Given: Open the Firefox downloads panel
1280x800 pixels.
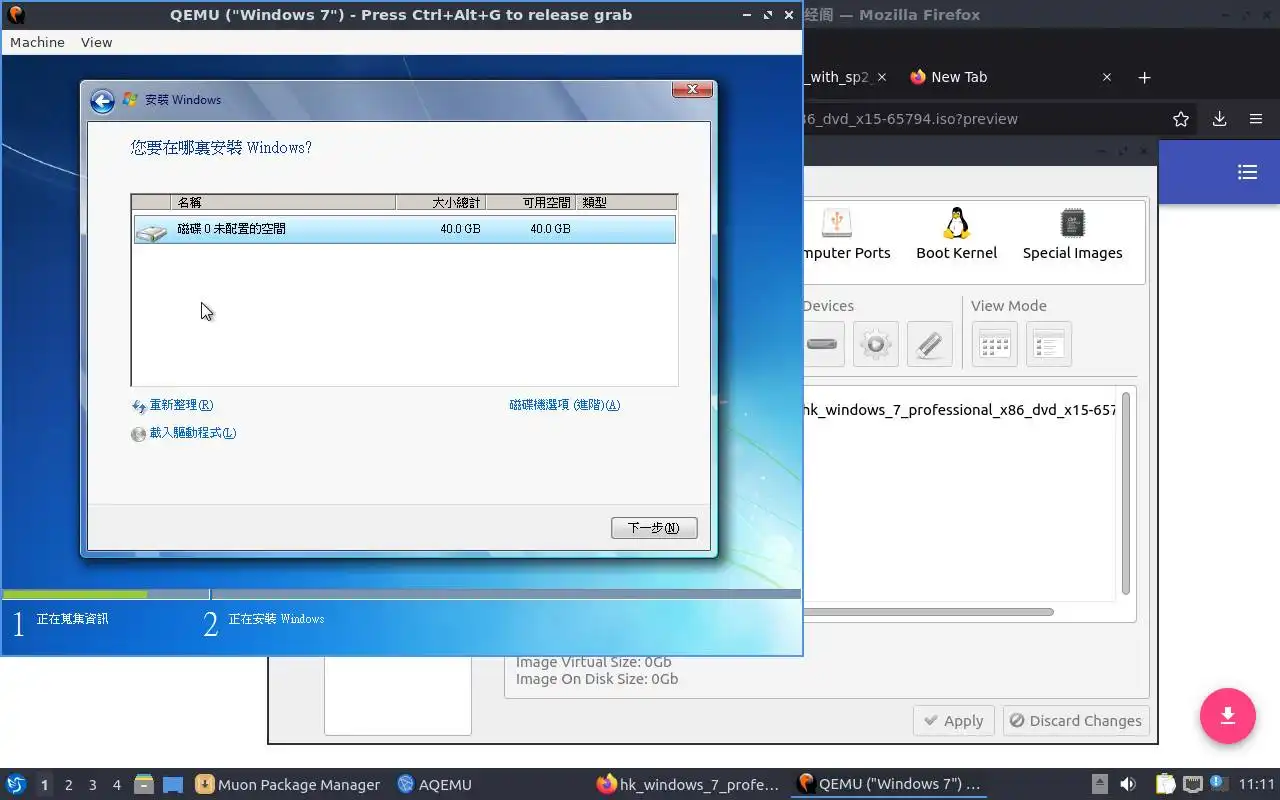Looking at the screenshot, I should pyautogui.click(x=1219, y=119).
